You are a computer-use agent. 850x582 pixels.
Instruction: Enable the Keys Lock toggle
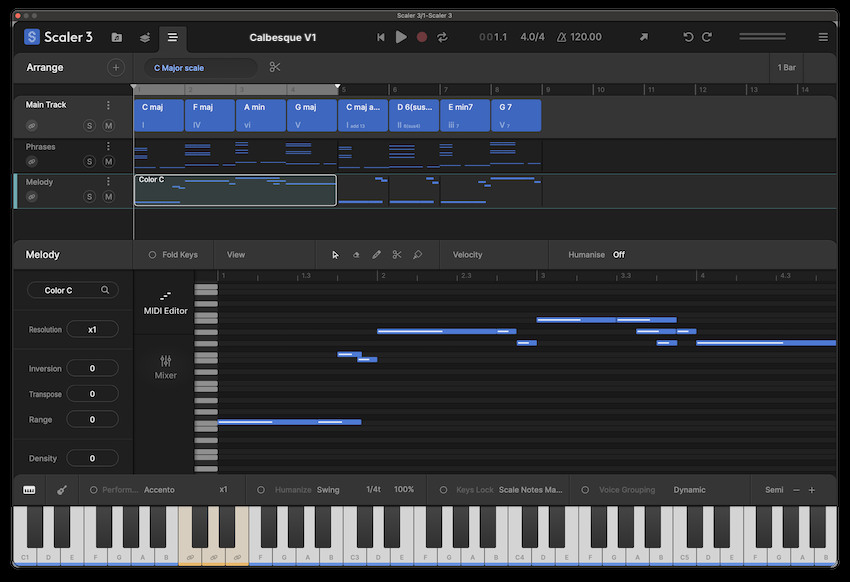click(x=444, y=489)
